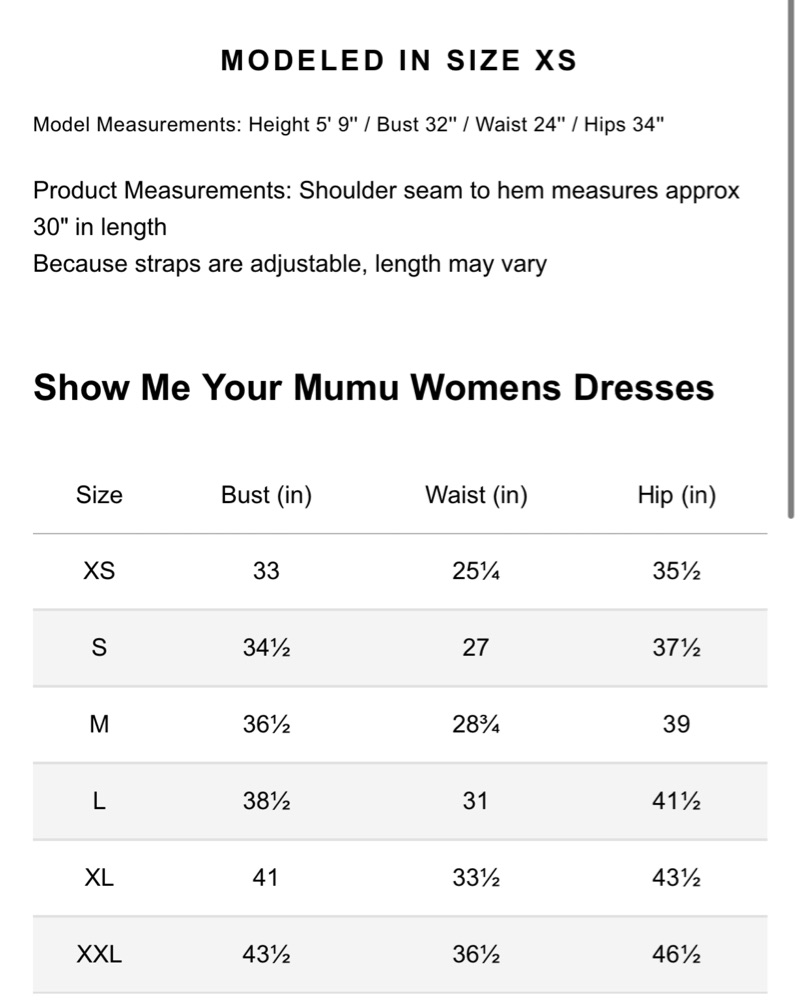Click the Waist (in) column header
This screenshot has width=801, height=1000.
476,496
